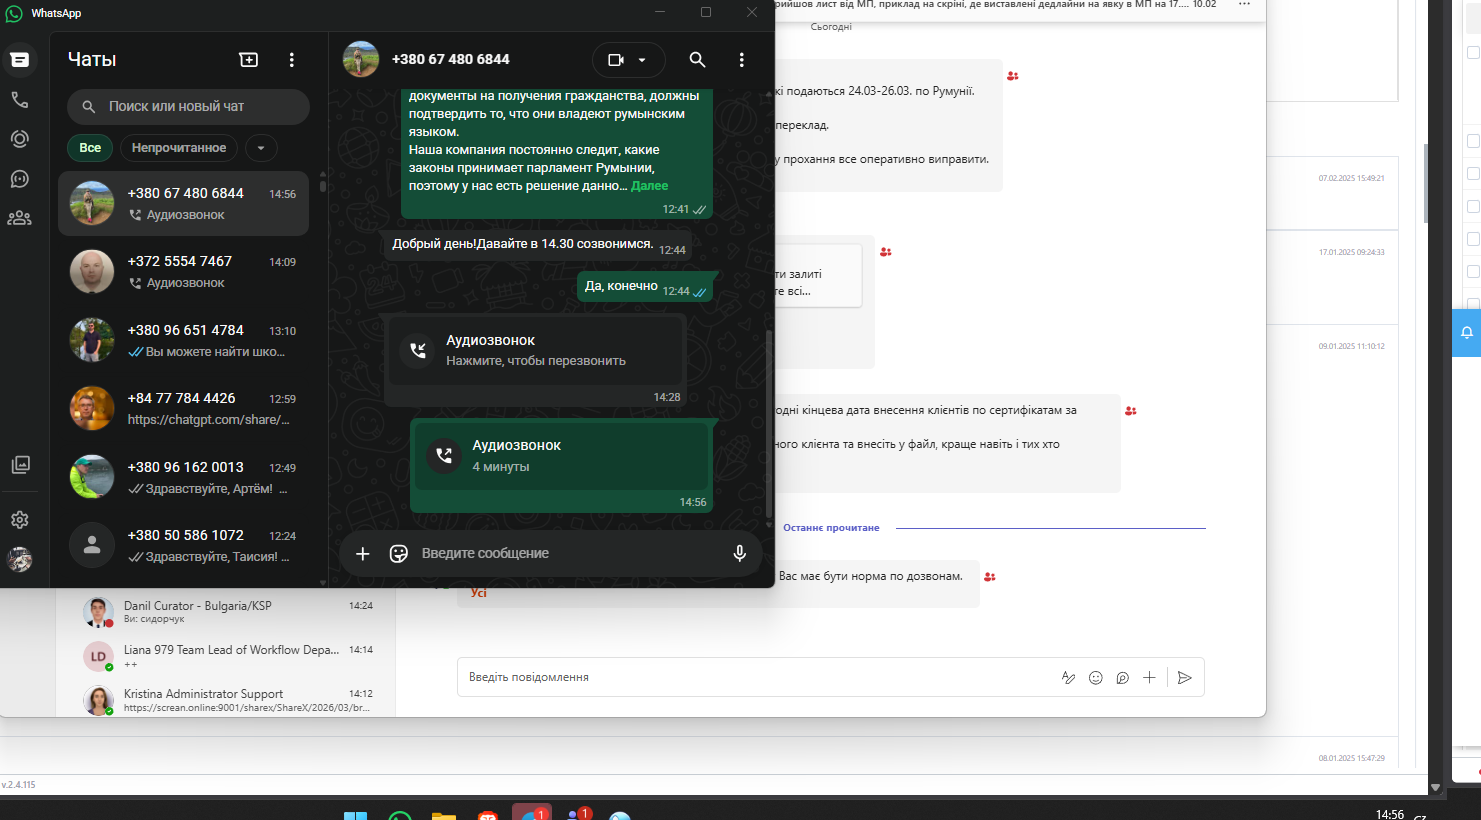Focus the Поиск или новый чат search box
The height and width of the screenshot is (820, 1481).
tap(188, 106)
